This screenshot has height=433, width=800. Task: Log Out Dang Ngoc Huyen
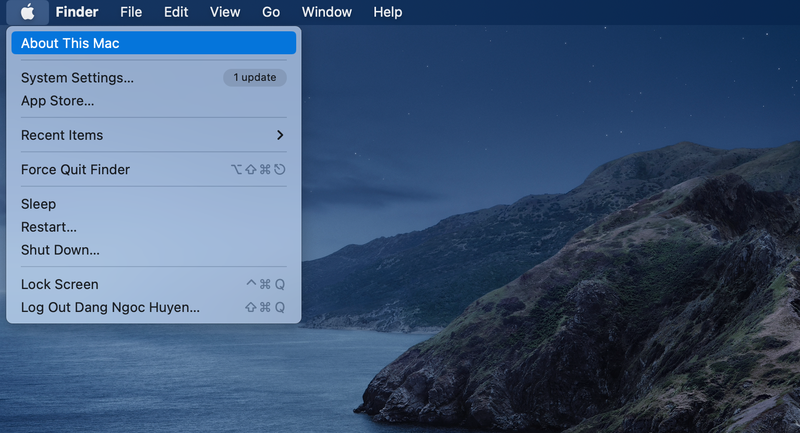point(154,307)
